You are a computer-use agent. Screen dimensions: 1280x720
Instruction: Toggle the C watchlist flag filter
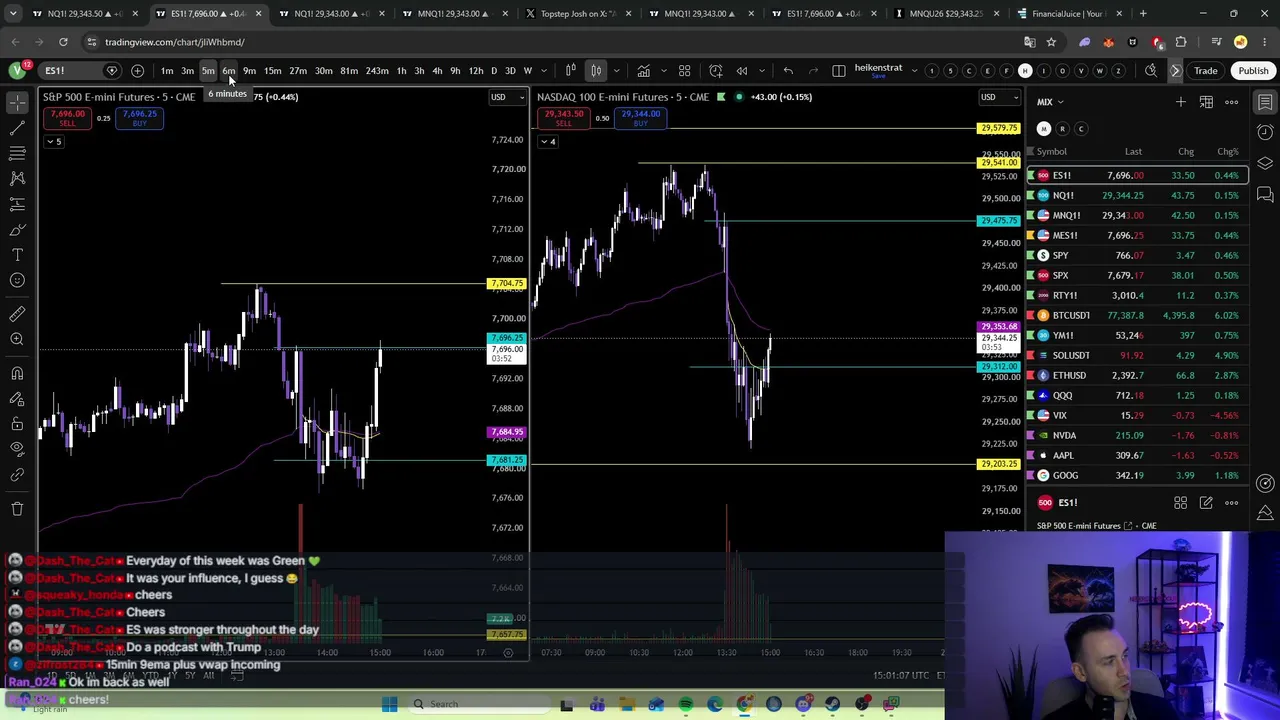pos(1081,129)
